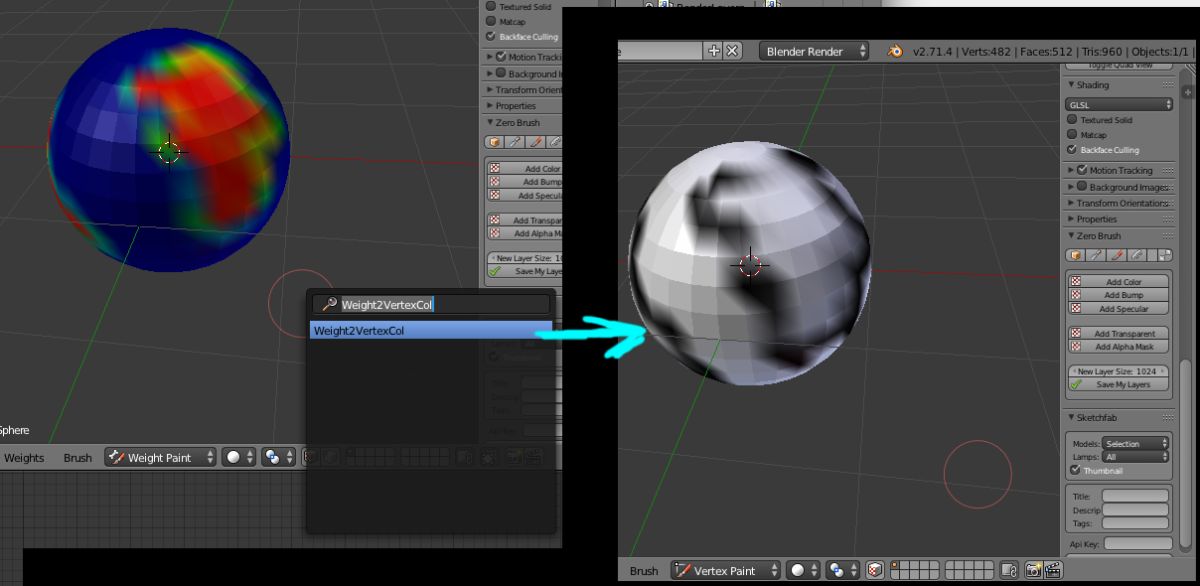Viewport: 1200px width, 586px height.
Task: Select the red brush icon in right Zero Brush panel
Action: (x=1117, y=256)
